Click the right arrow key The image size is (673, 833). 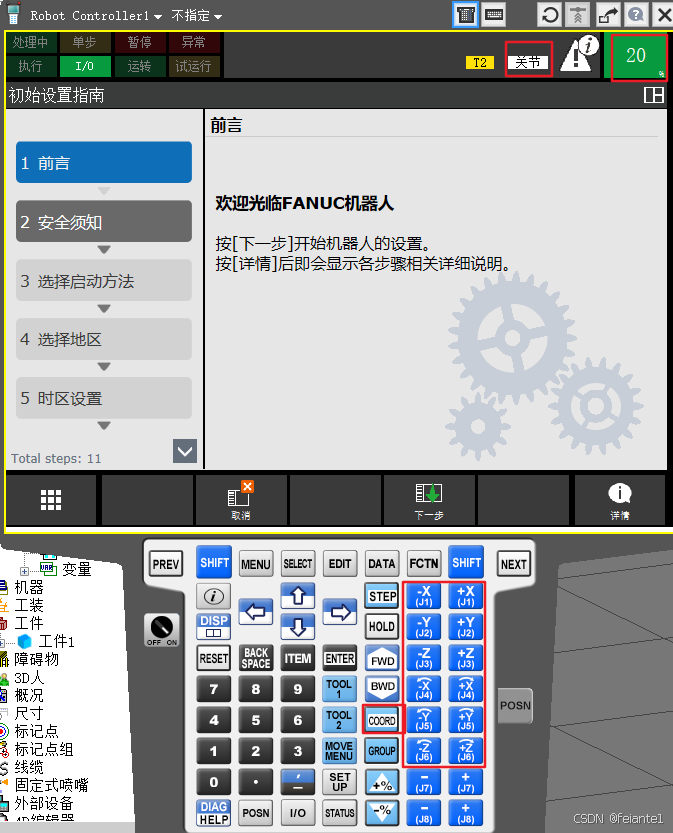[x=340, y=612]
